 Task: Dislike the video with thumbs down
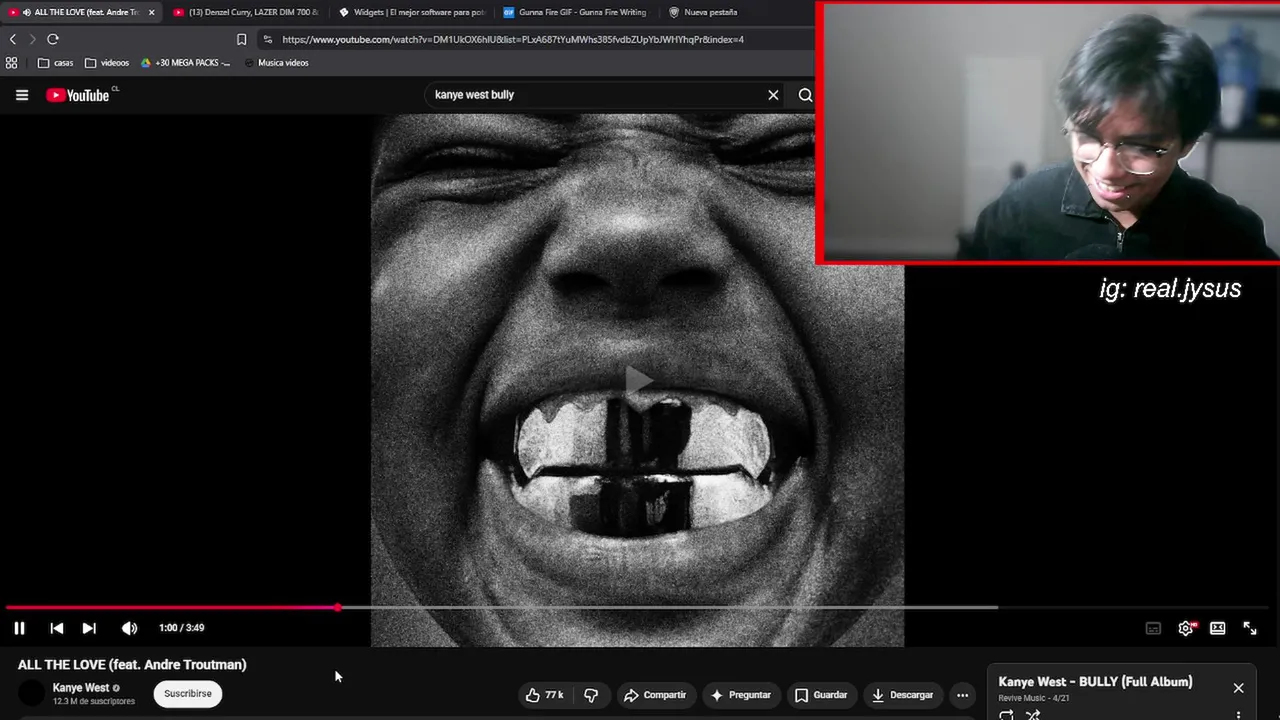point(591,695)
